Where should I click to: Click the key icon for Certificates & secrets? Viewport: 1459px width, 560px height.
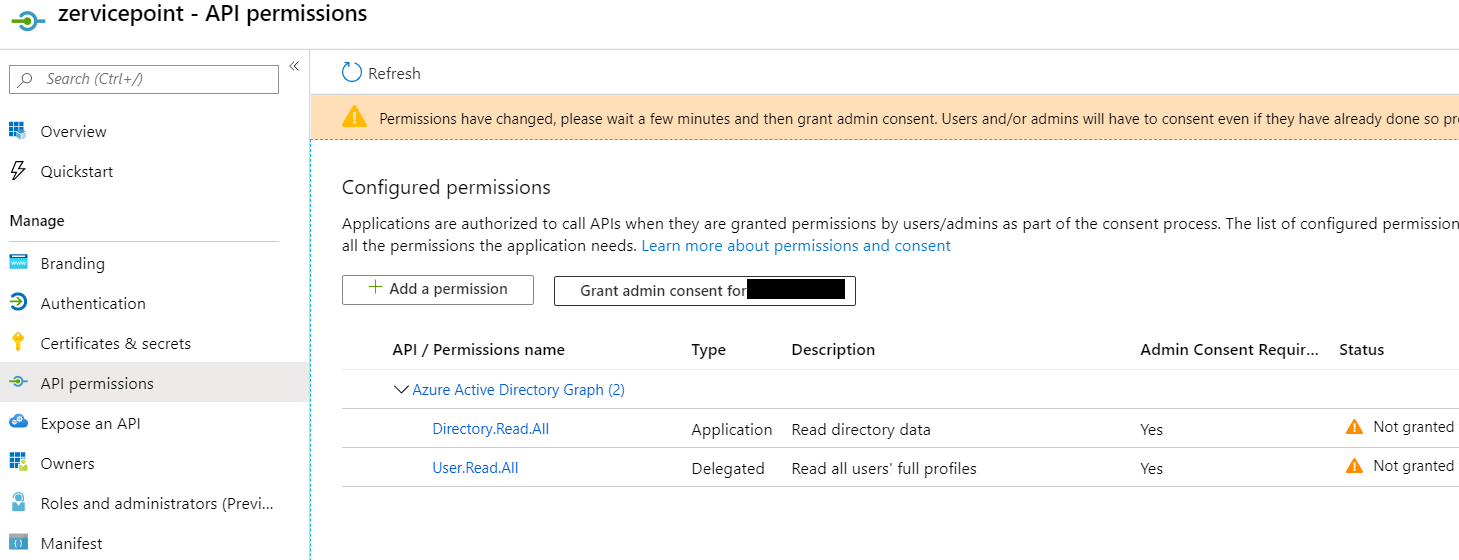[x=17, y=343]
